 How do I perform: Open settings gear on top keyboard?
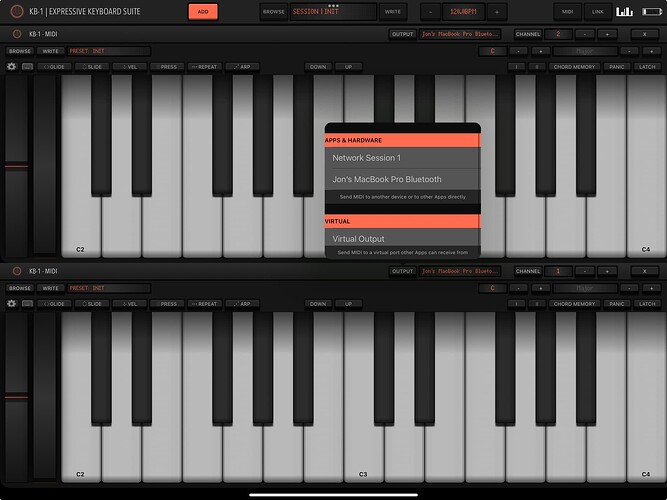pyautogui.click(x=12, y=66)
